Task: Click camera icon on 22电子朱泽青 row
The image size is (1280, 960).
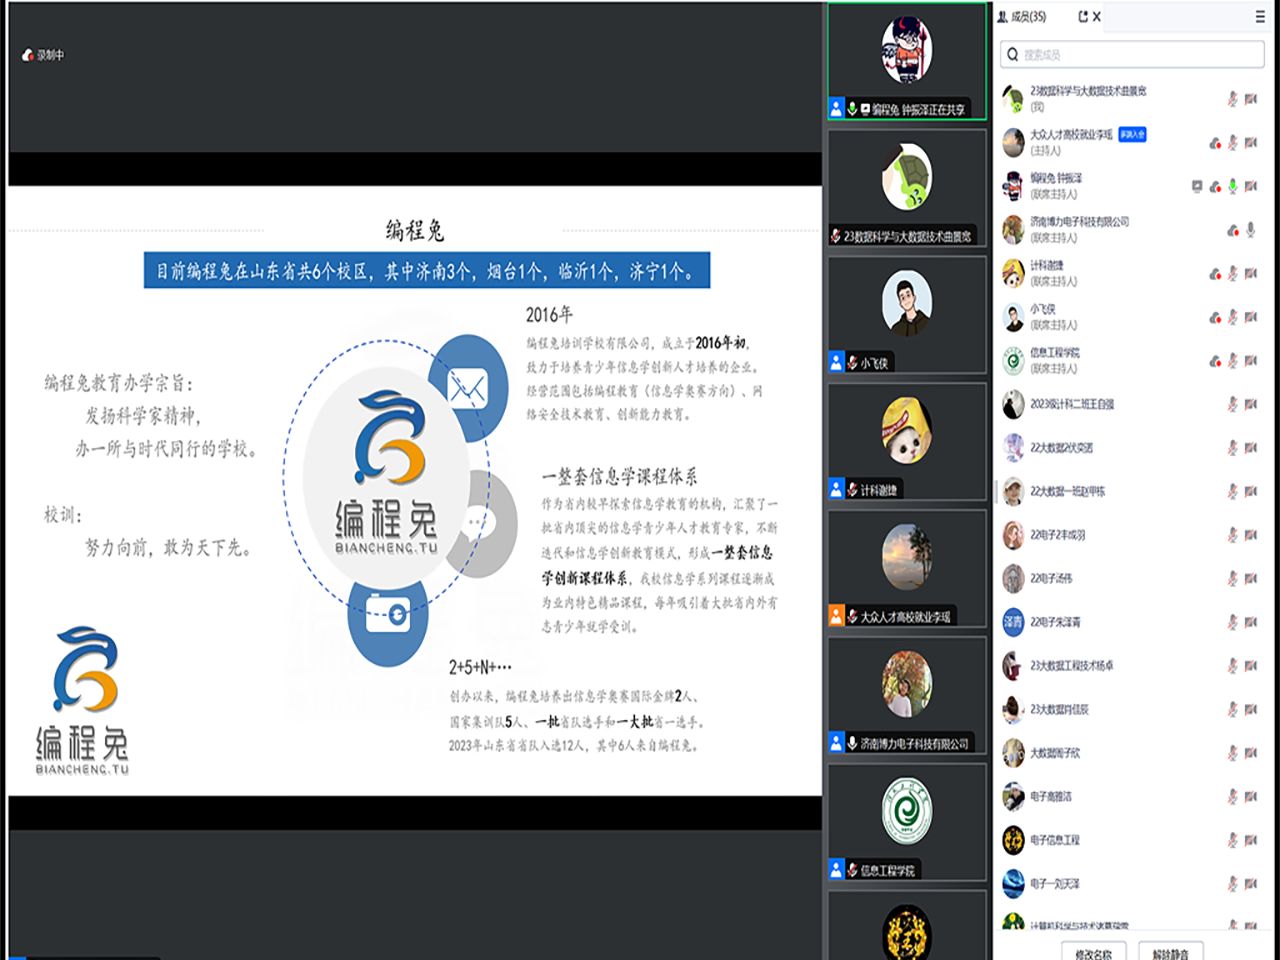Action: click(x=1250, y=622)
